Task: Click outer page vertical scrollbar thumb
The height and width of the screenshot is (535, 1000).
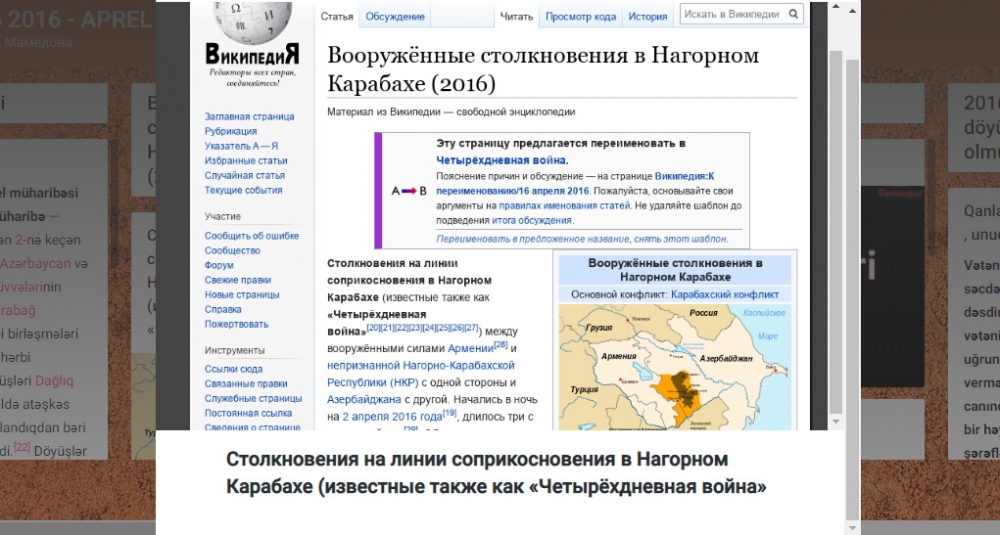Action: click(853, 290)
